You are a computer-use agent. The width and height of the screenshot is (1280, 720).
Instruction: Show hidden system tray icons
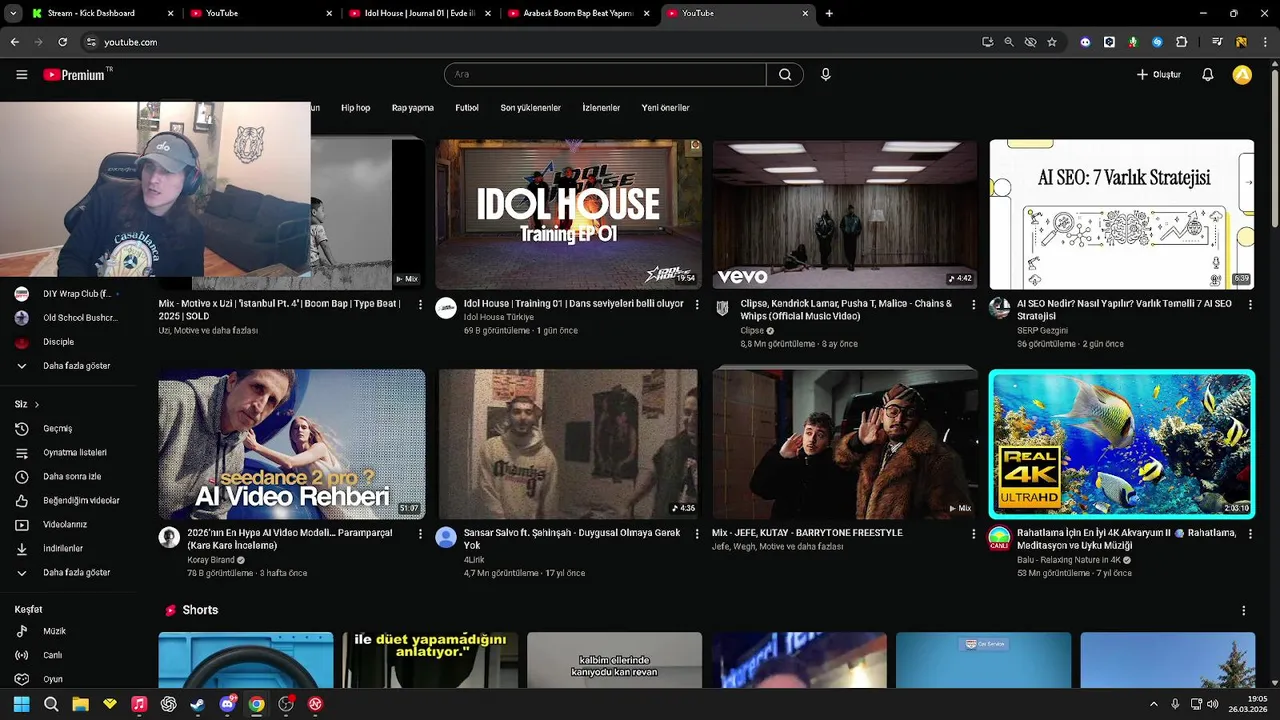click(x=1153, y=704)
